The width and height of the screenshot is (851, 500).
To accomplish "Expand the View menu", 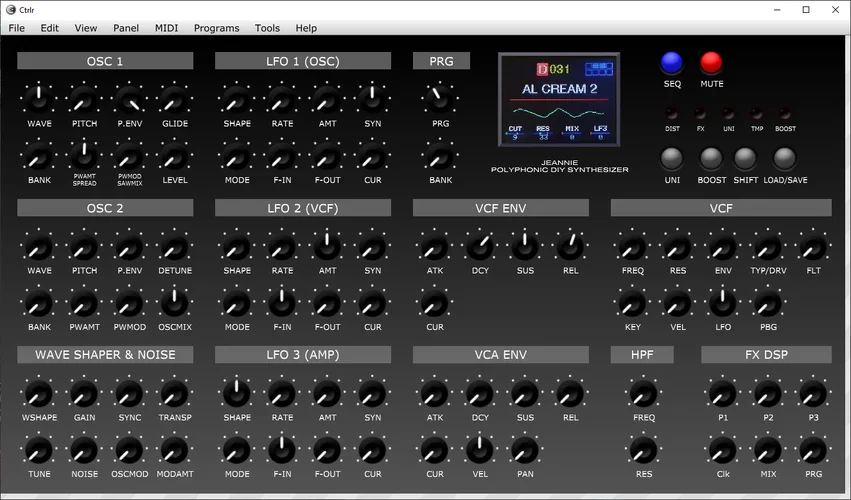I will [x=86, y=28].
